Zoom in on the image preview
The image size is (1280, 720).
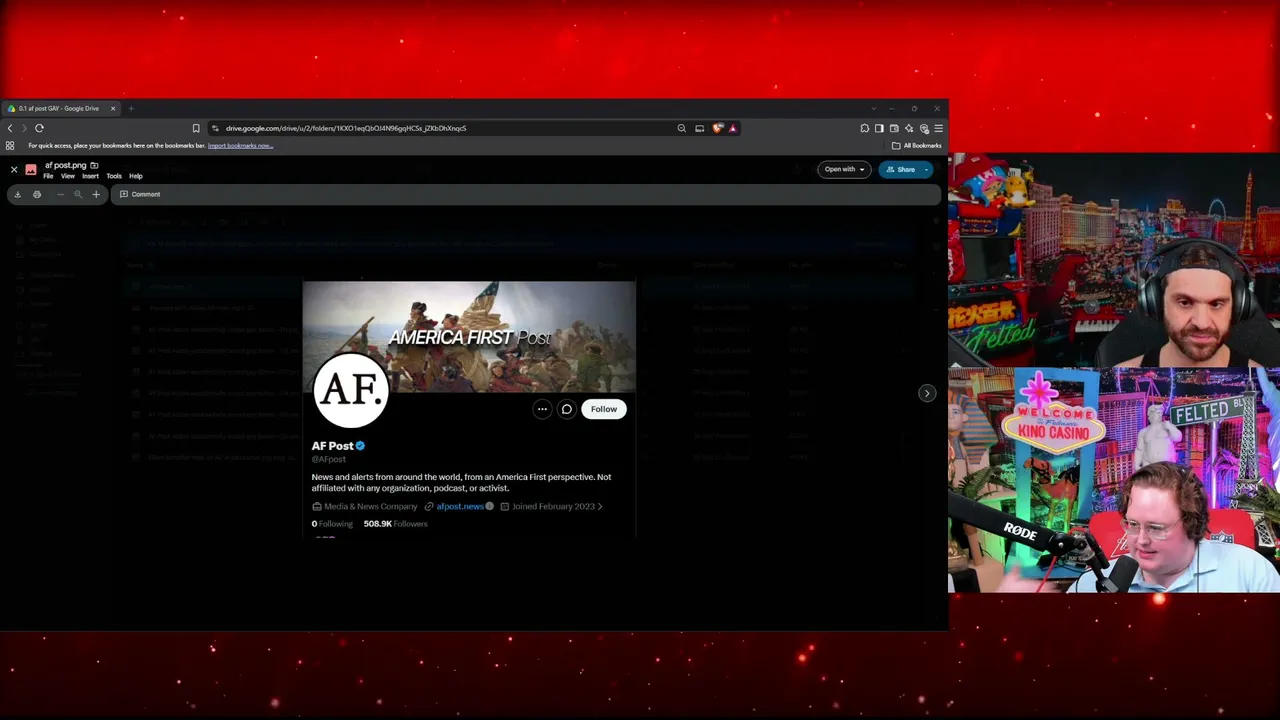coord(96,194)
